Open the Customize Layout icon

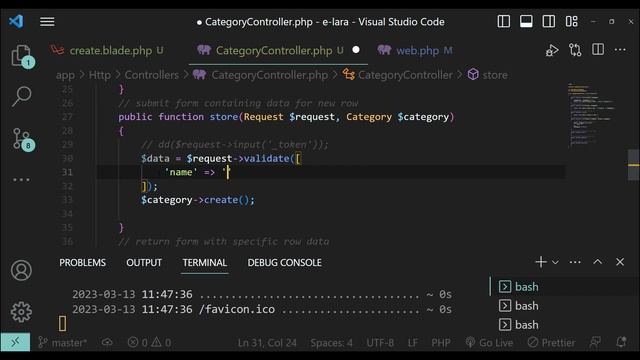(571, 22)
